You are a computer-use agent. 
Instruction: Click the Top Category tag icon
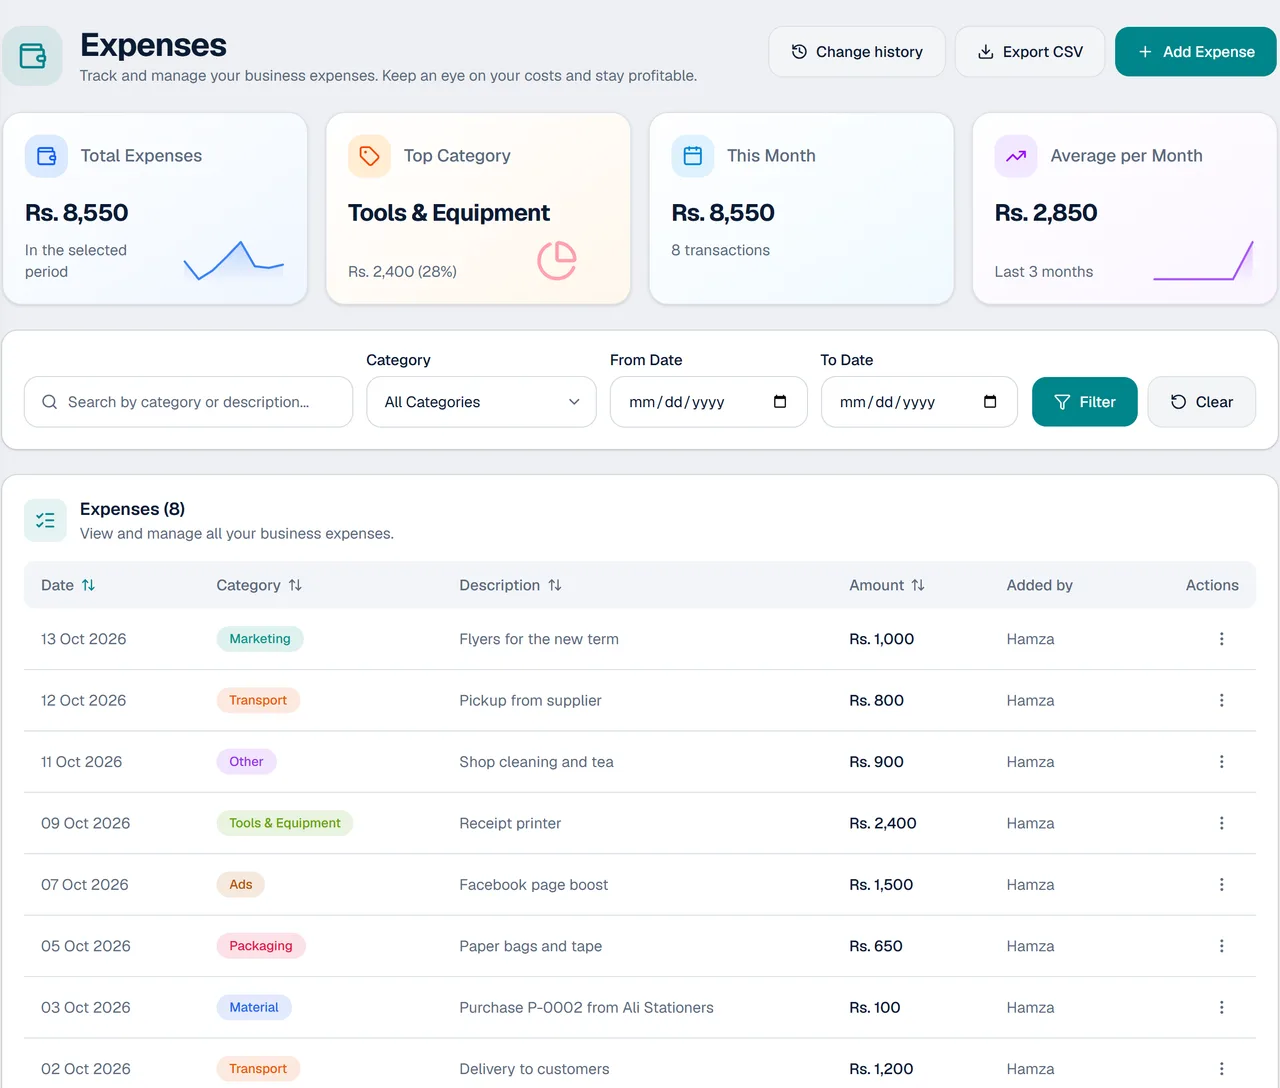click(369, 156)
